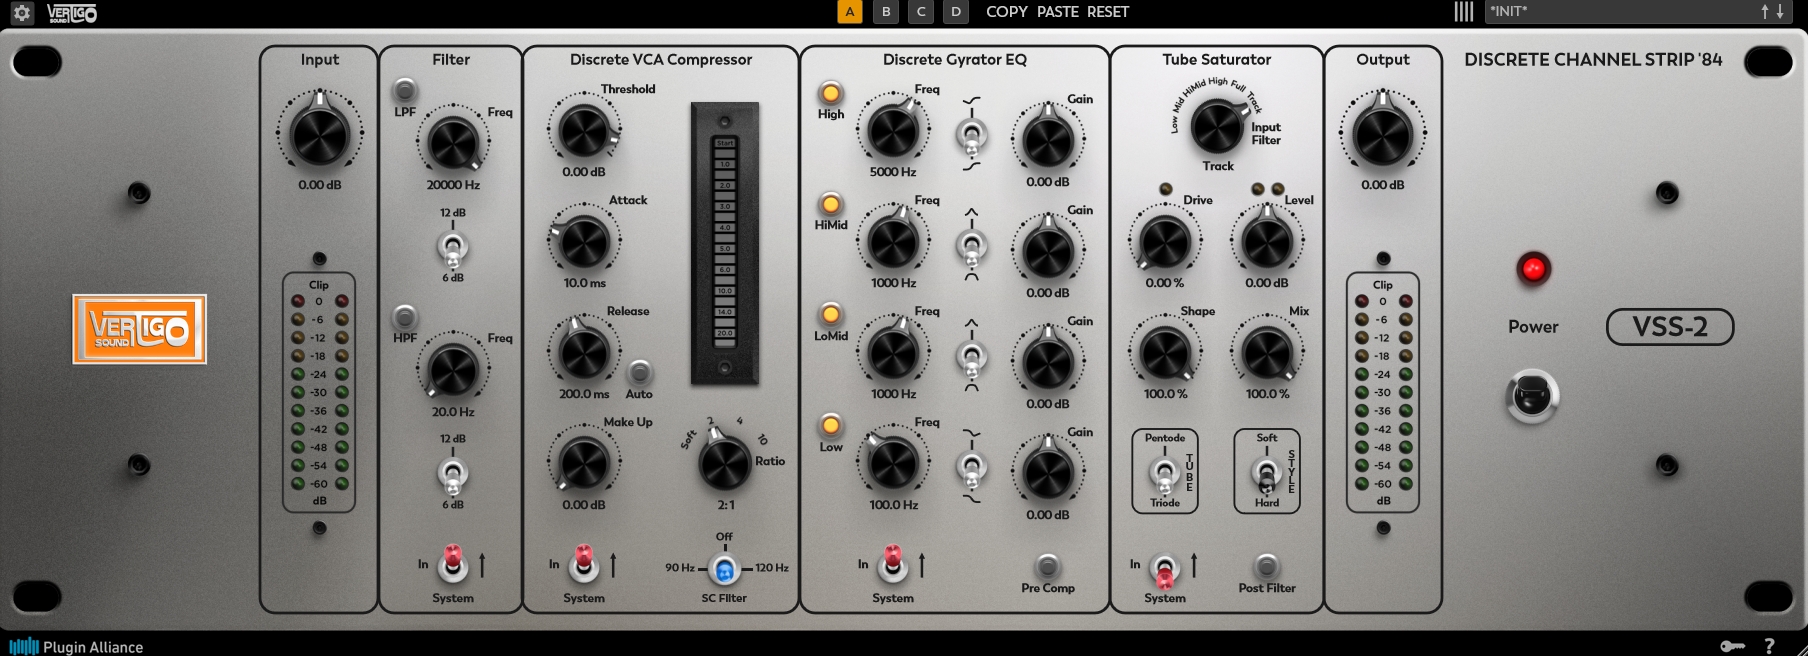Toggle the EQ section In switch
The width and height of the screenshot is (1808, 656).
[x=893, y=564]
